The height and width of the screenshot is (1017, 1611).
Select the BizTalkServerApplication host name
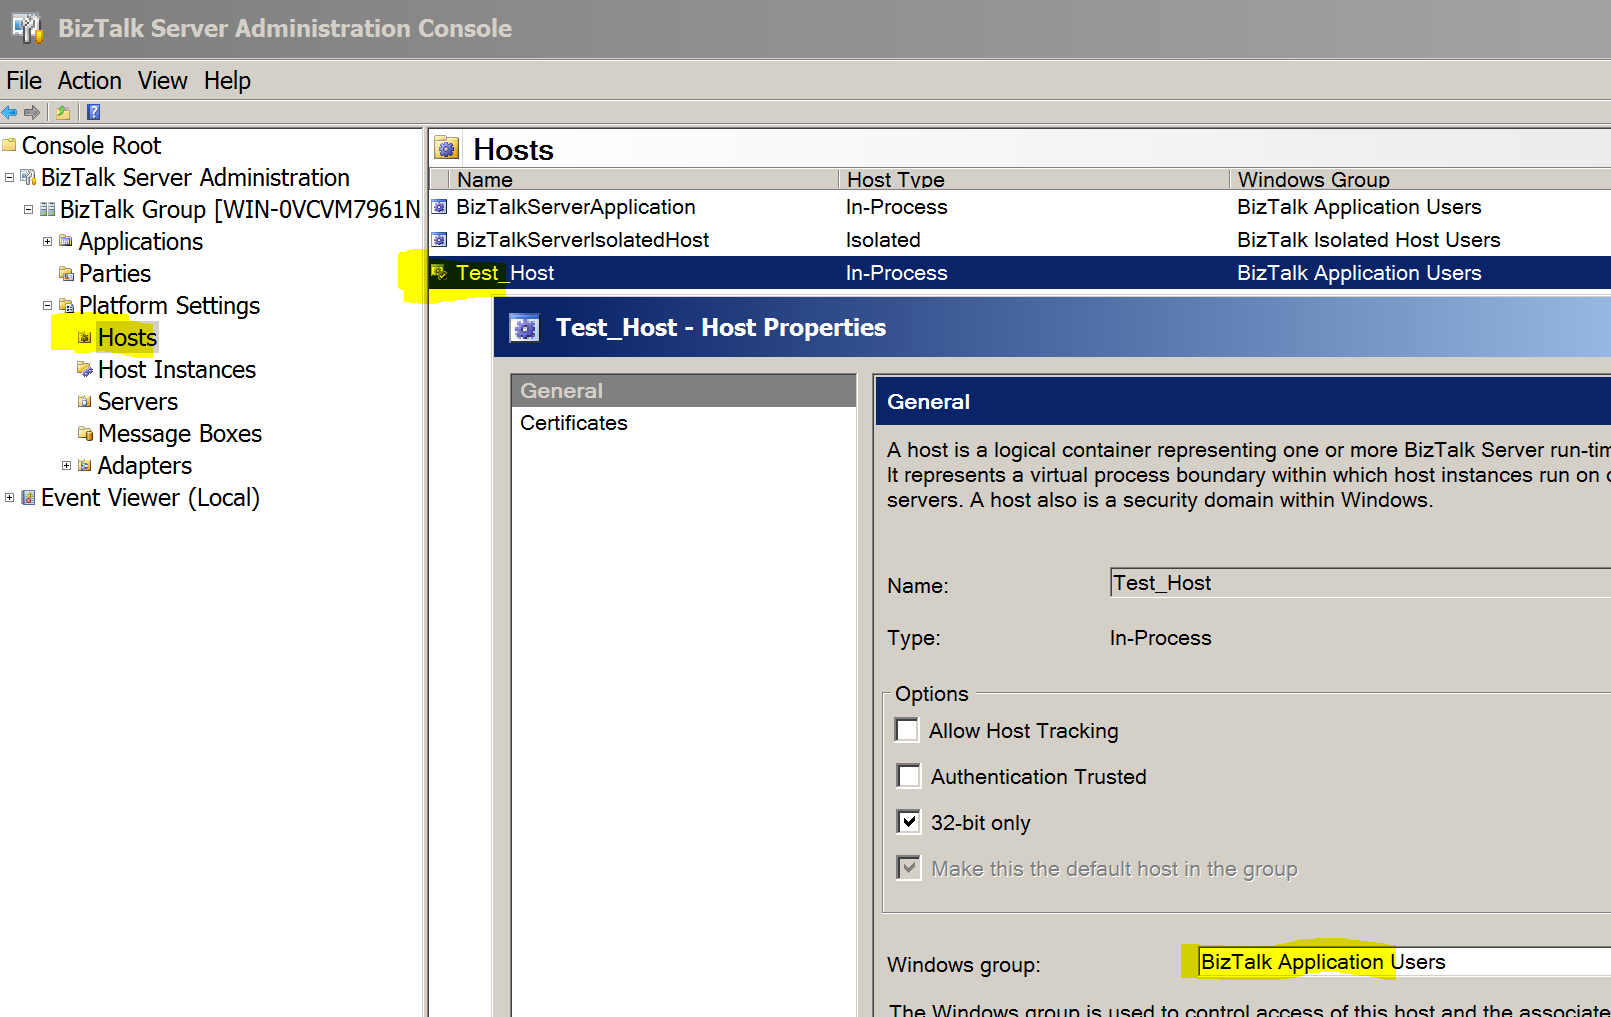click(x=576, y=207)
